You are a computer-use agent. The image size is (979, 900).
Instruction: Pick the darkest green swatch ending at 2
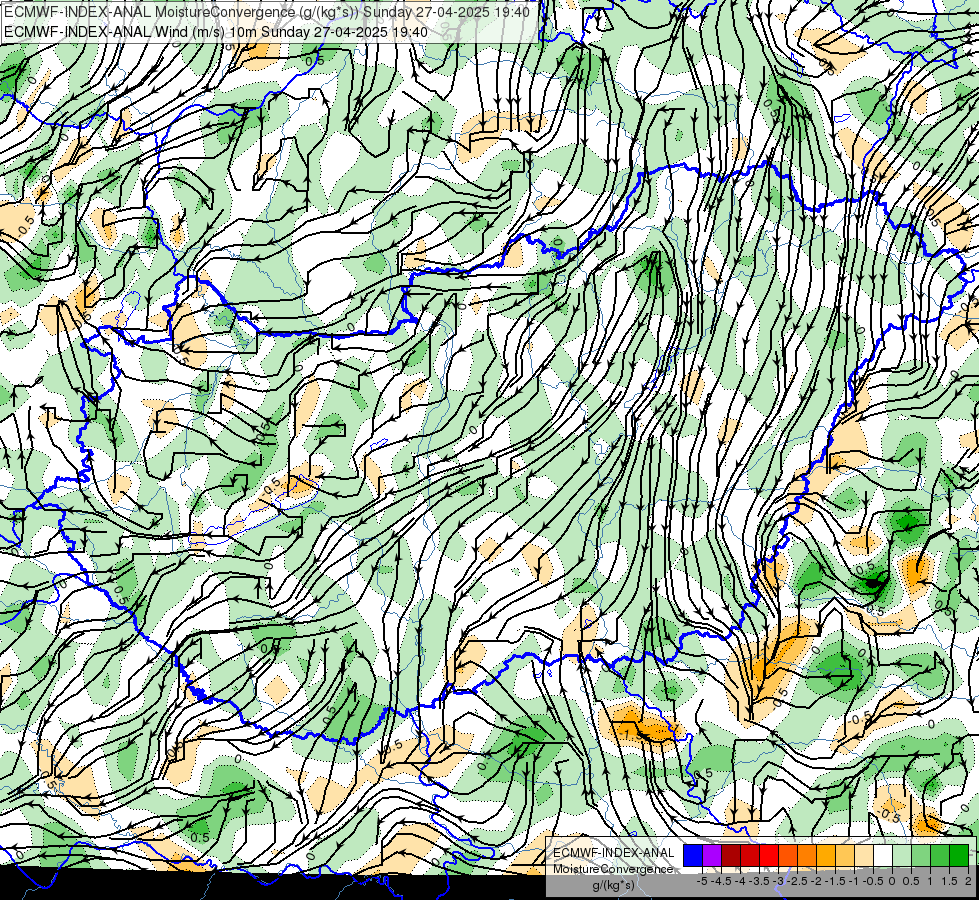959,856
